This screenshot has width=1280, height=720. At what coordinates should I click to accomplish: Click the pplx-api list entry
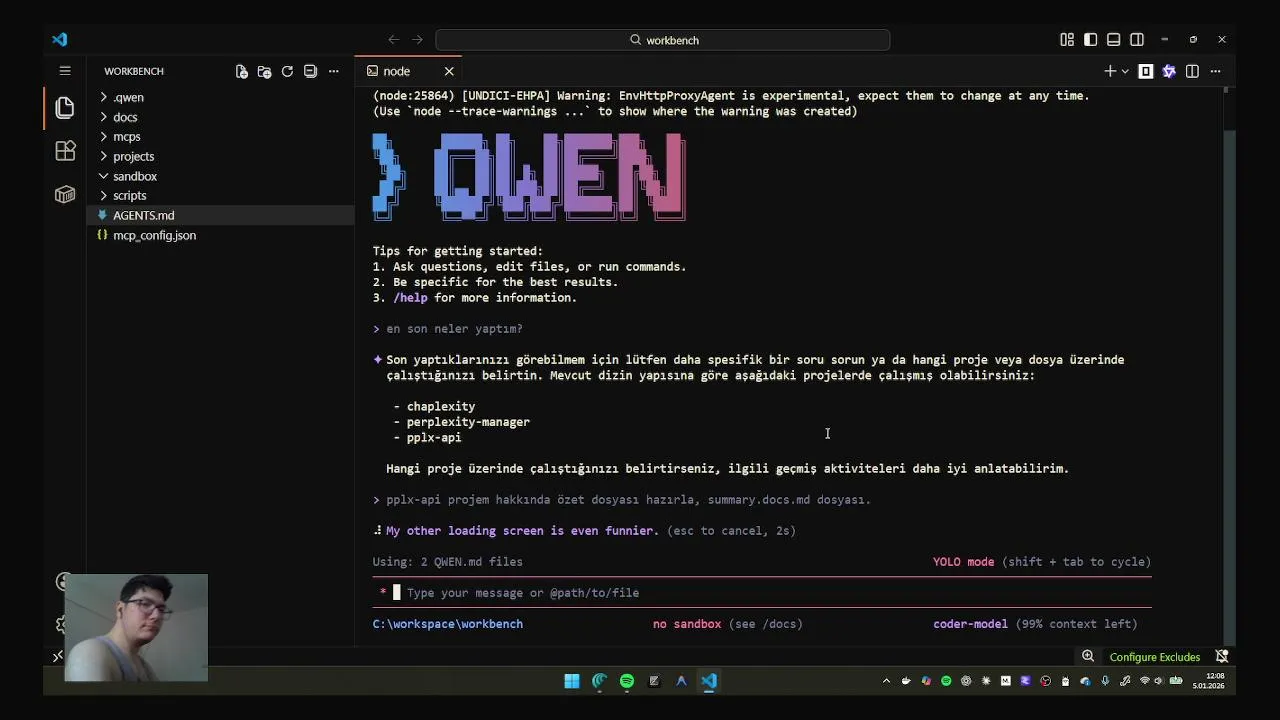(434, 438)
